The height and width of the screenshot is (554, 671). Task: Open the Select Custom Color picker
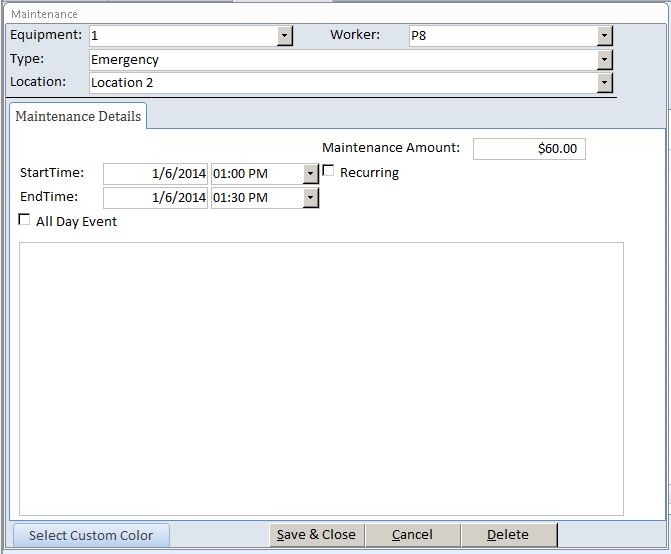point(91,535)
